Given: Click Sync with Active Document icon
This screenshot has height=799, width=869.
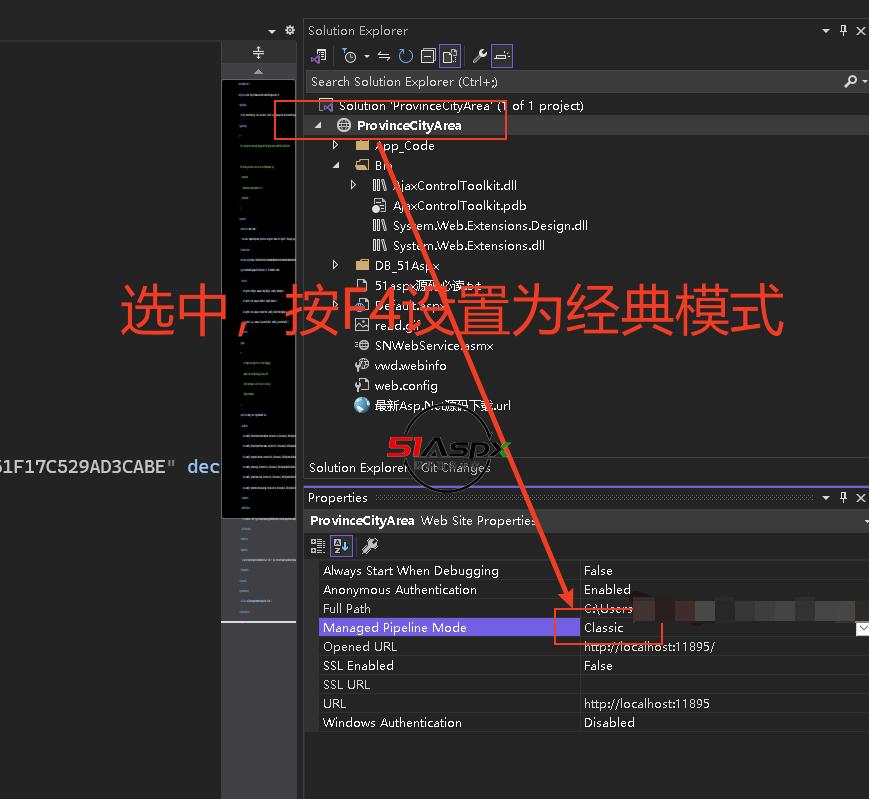Looking at the screenshot, I should point(384,56).
